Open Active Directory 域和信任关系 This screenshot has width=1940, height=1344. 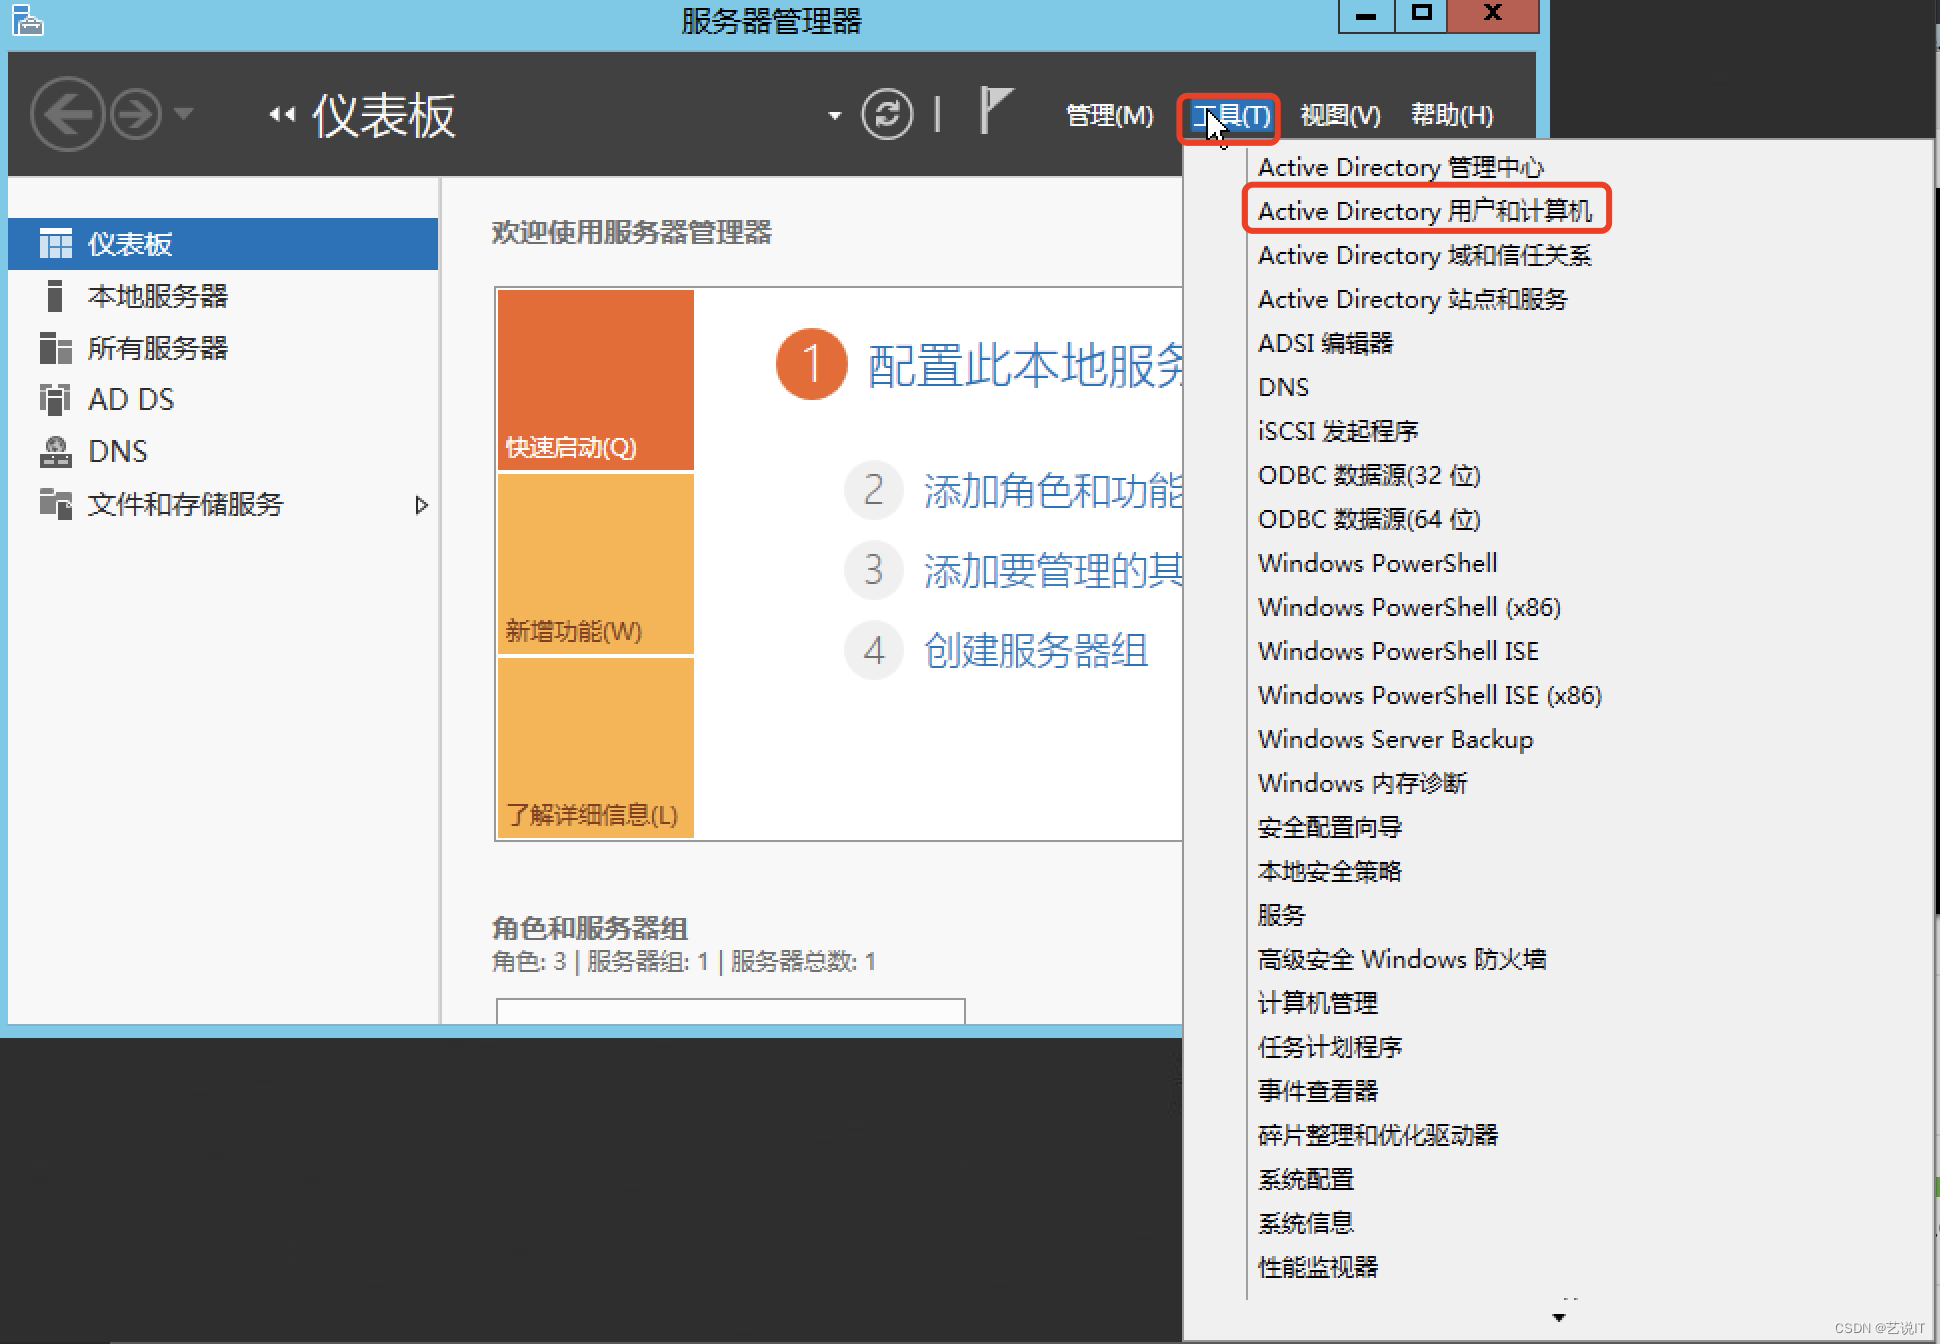click(1425, 255)
